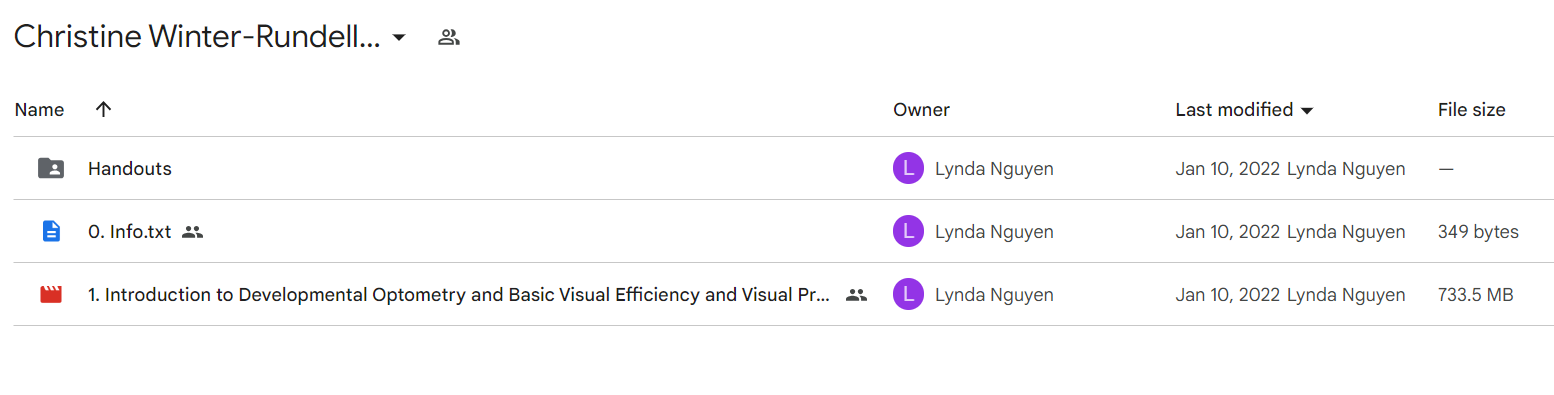
Task: Click Lynda Nguyen avatar in Info.txt row
Action: (x=907, y=232)
